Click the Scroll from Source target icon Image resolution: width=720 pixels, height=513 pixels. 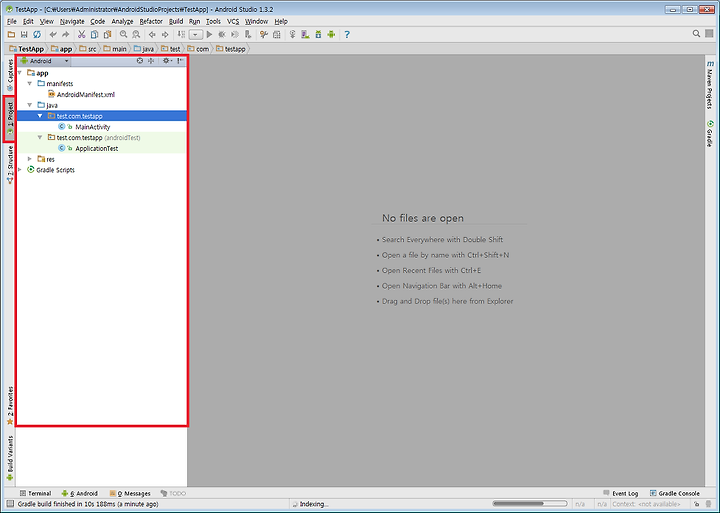pyautogui.click(x=140, y=61)
